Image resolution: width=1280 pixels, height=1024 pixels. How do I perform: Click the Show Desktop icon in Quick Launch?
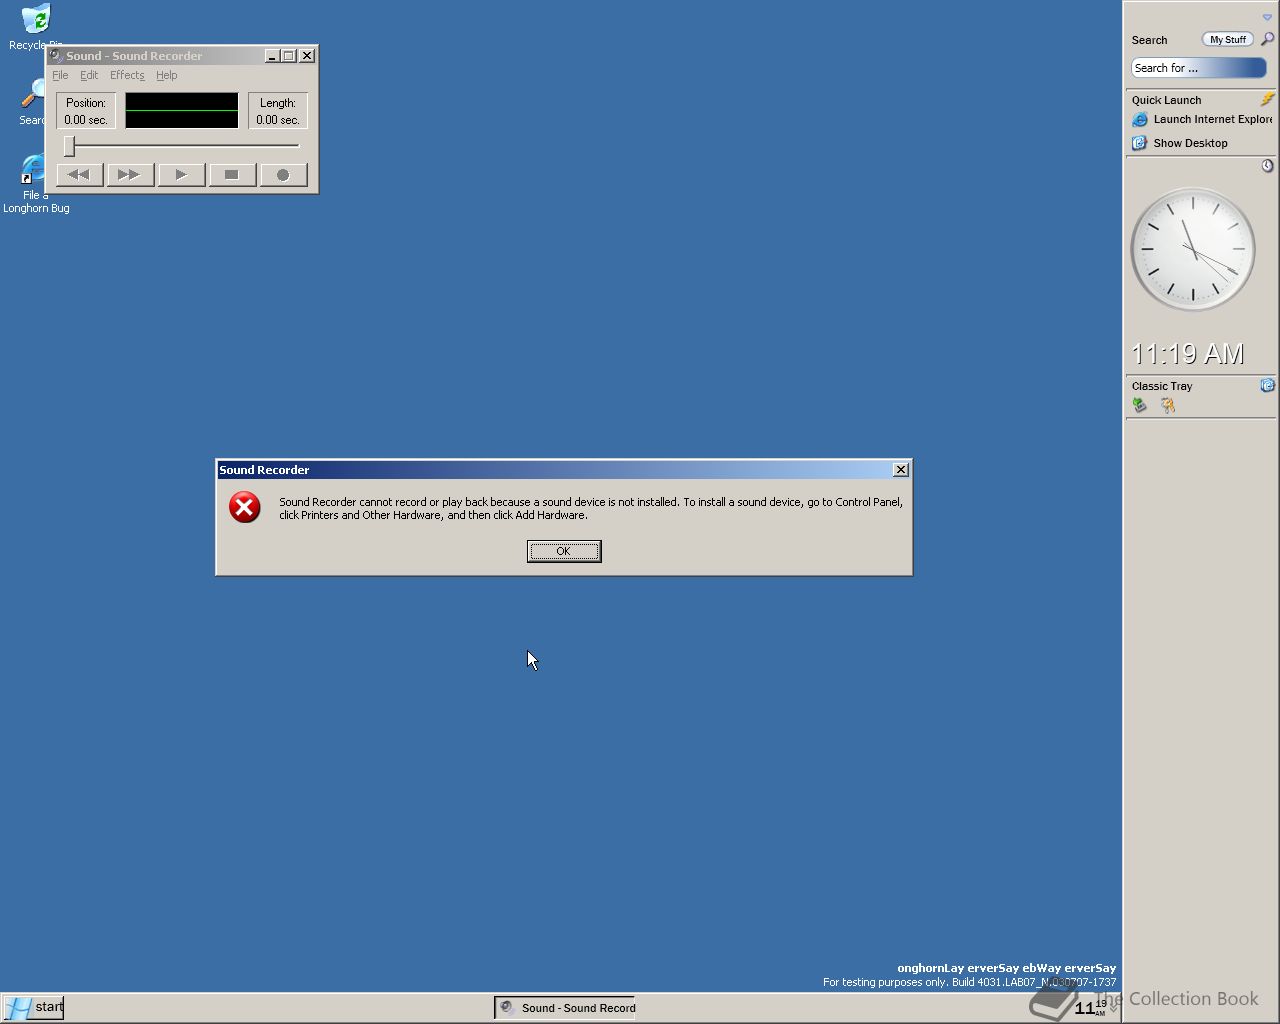point(1139,143)
